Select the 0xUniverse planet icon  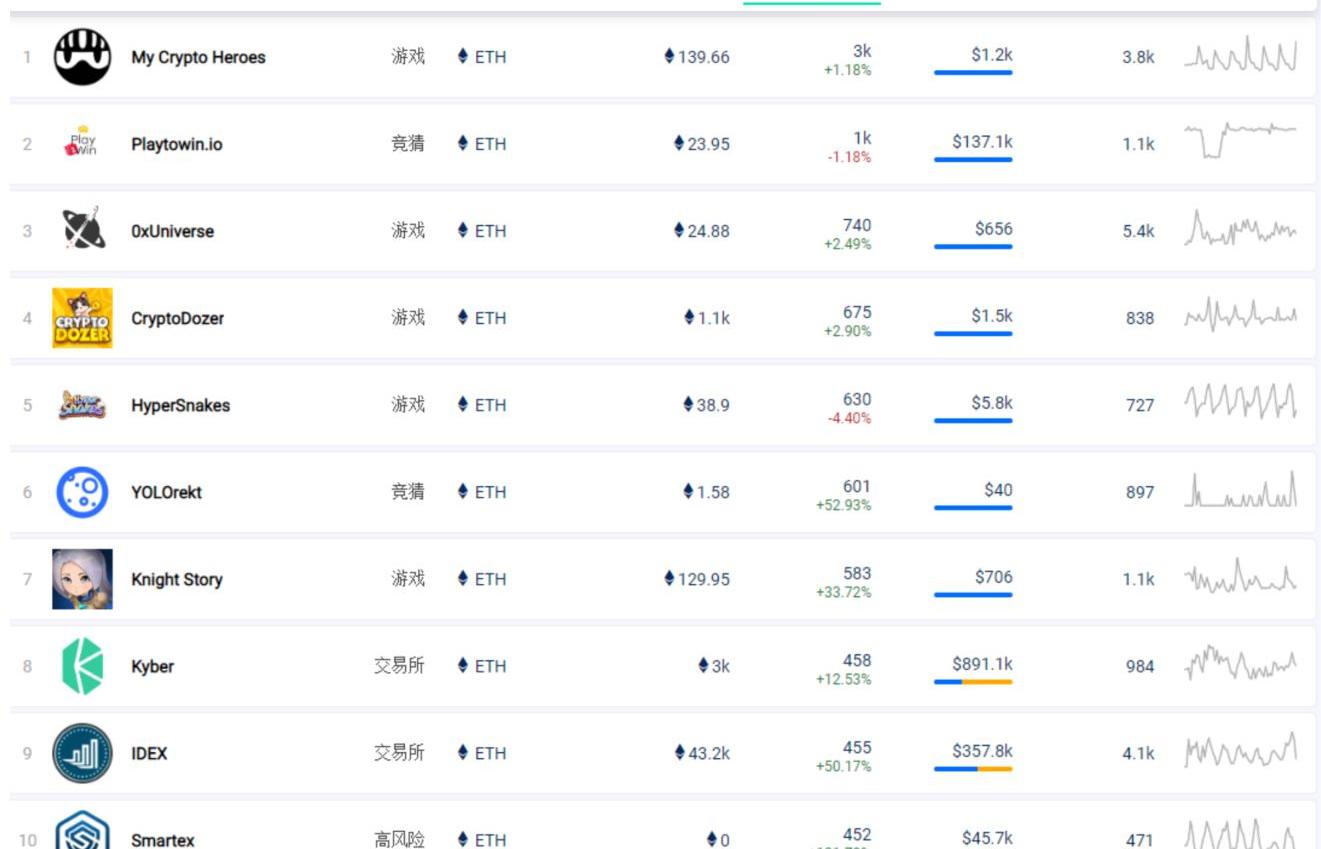tap(82, 230)
